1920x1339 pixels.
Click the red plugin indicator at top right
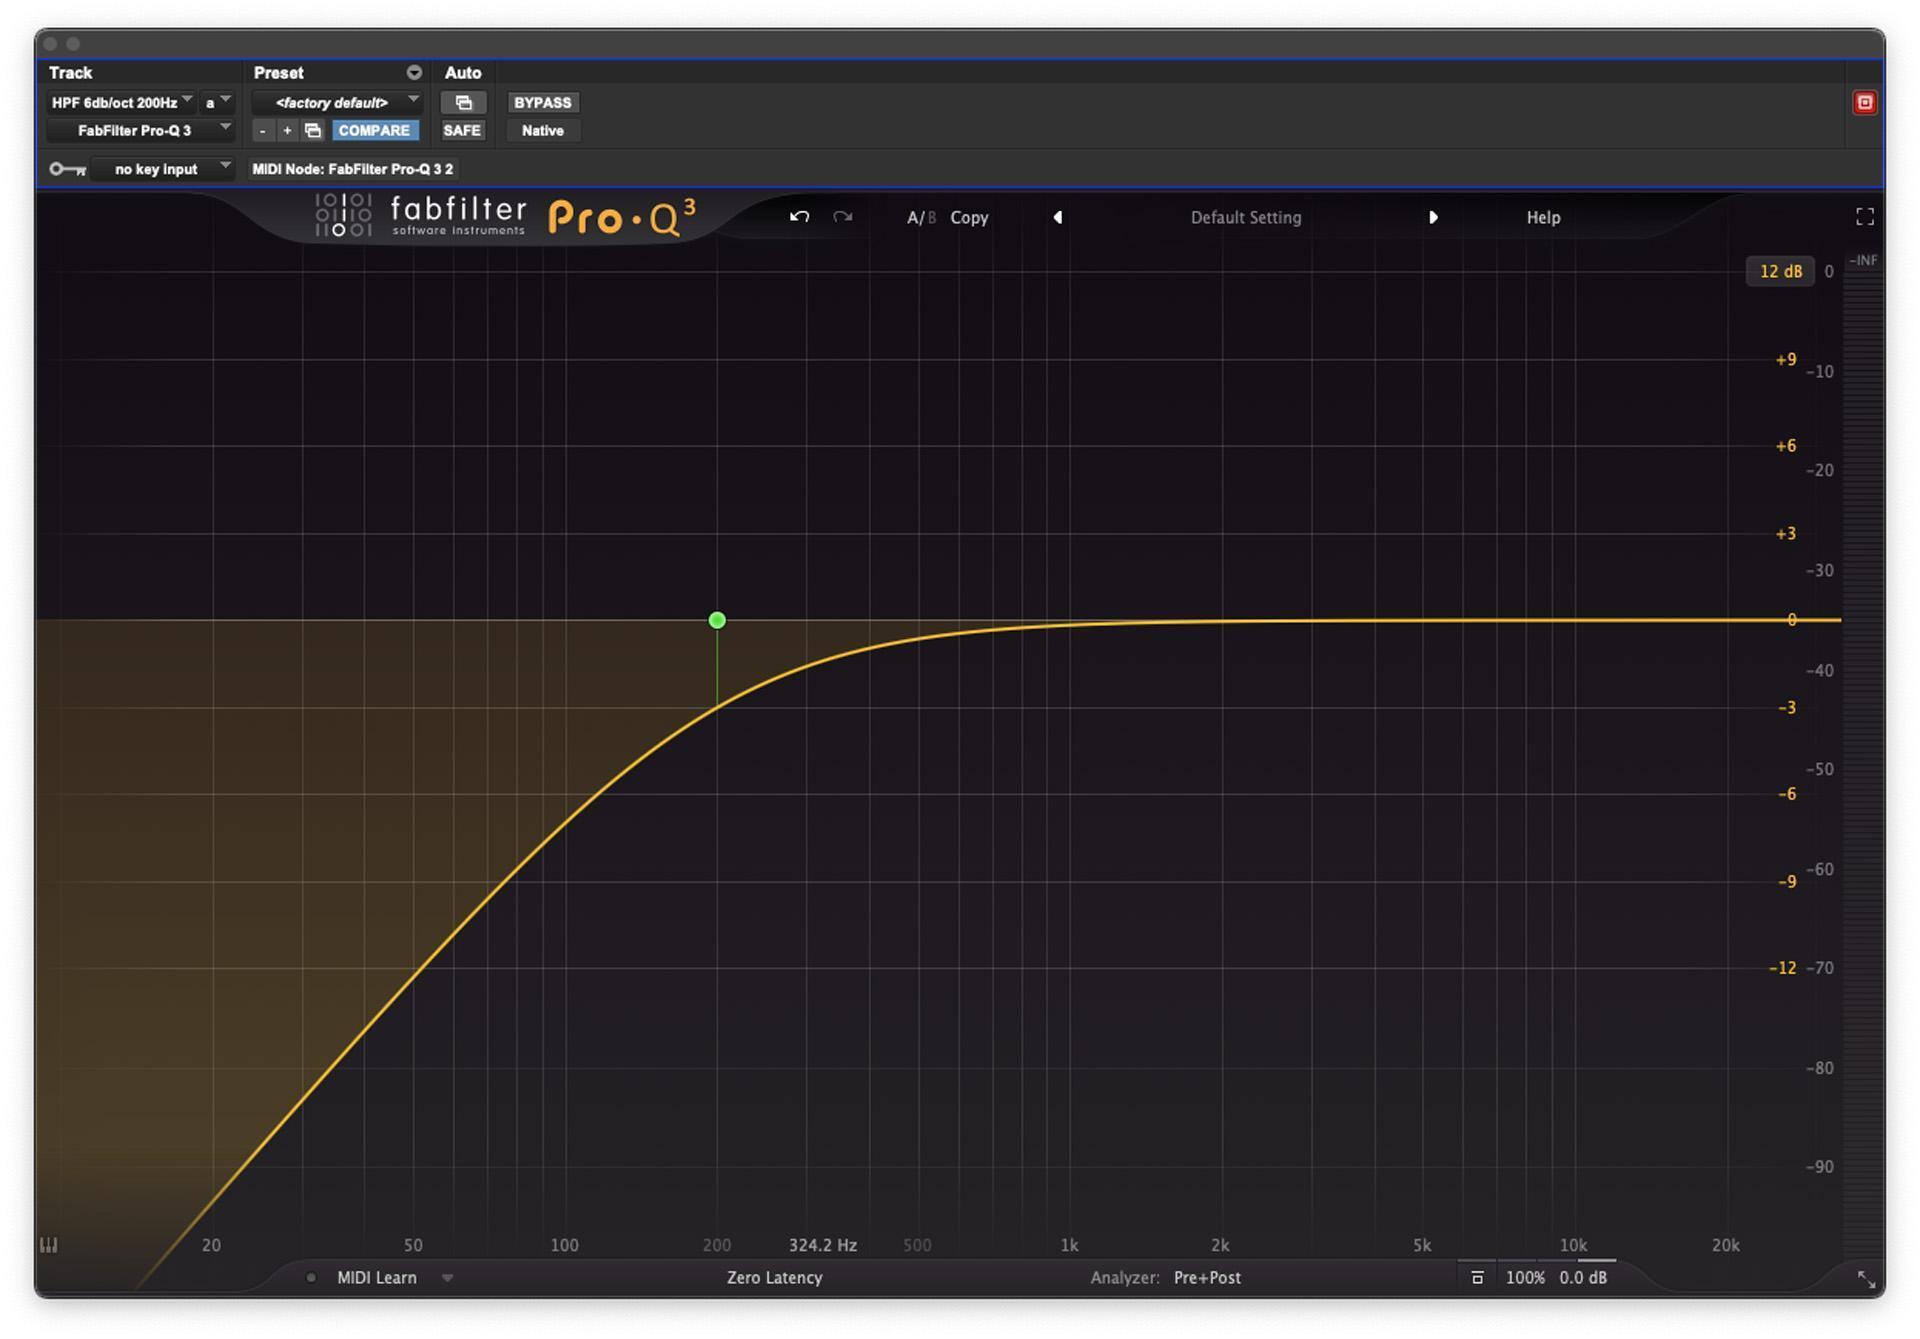tap(1864, 102)
